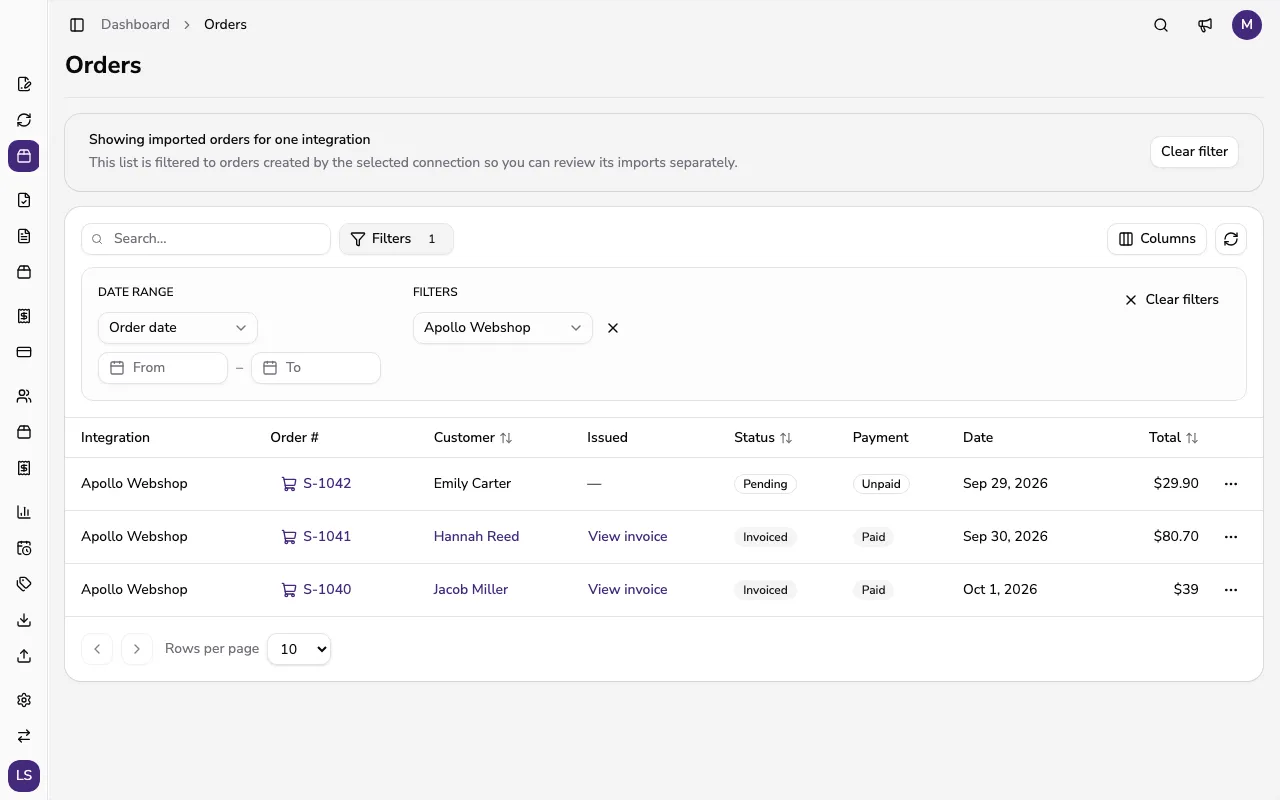Open the M user avatar menu
Image resolution: width=1280 pixels, height=800 pixels.
tap(1247, 25)
